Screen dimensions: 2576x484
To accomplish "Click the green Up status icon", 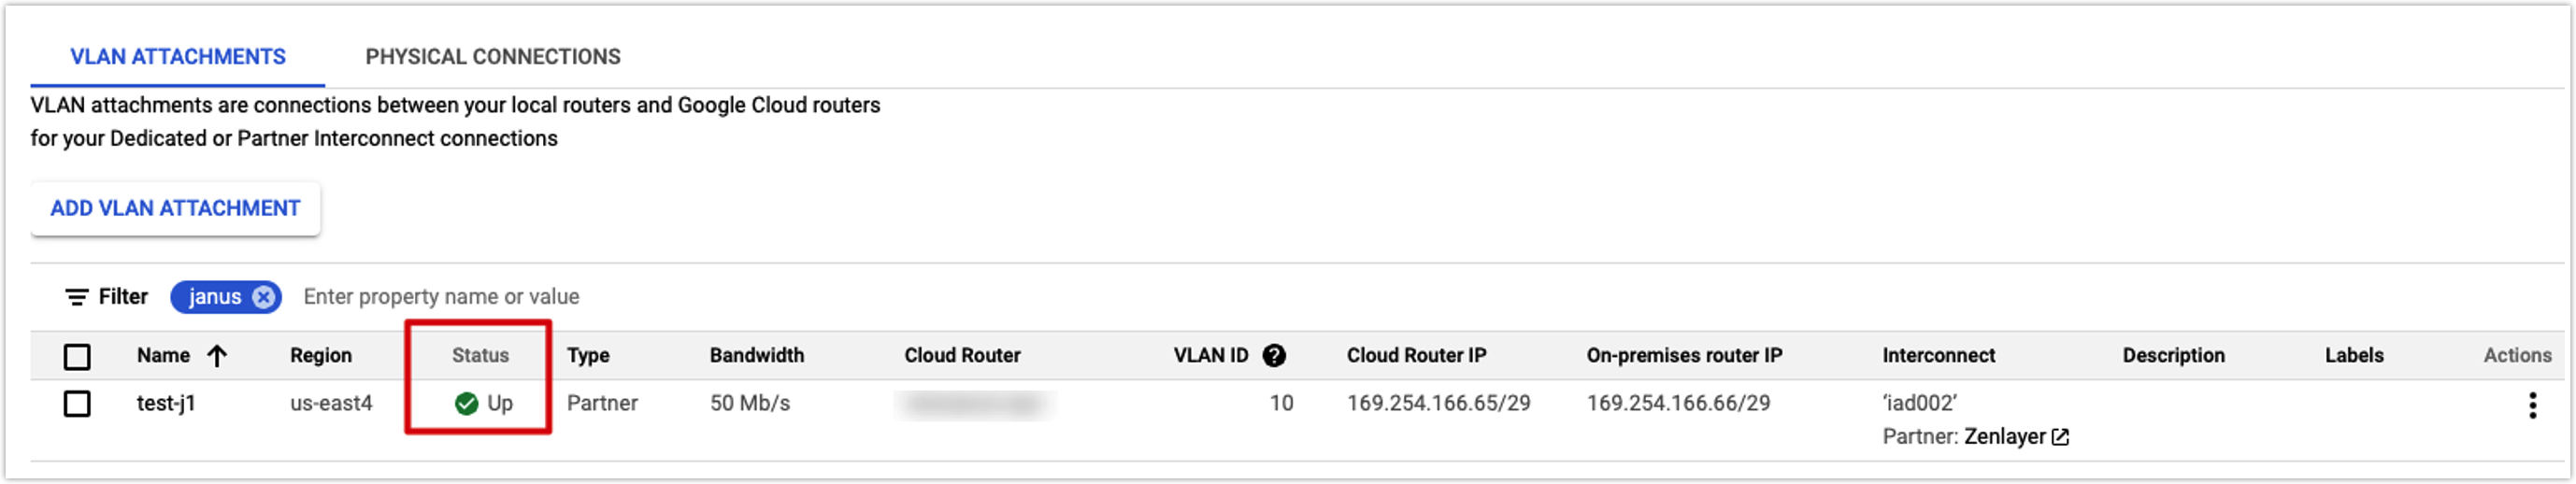I will tap(466, 403).
